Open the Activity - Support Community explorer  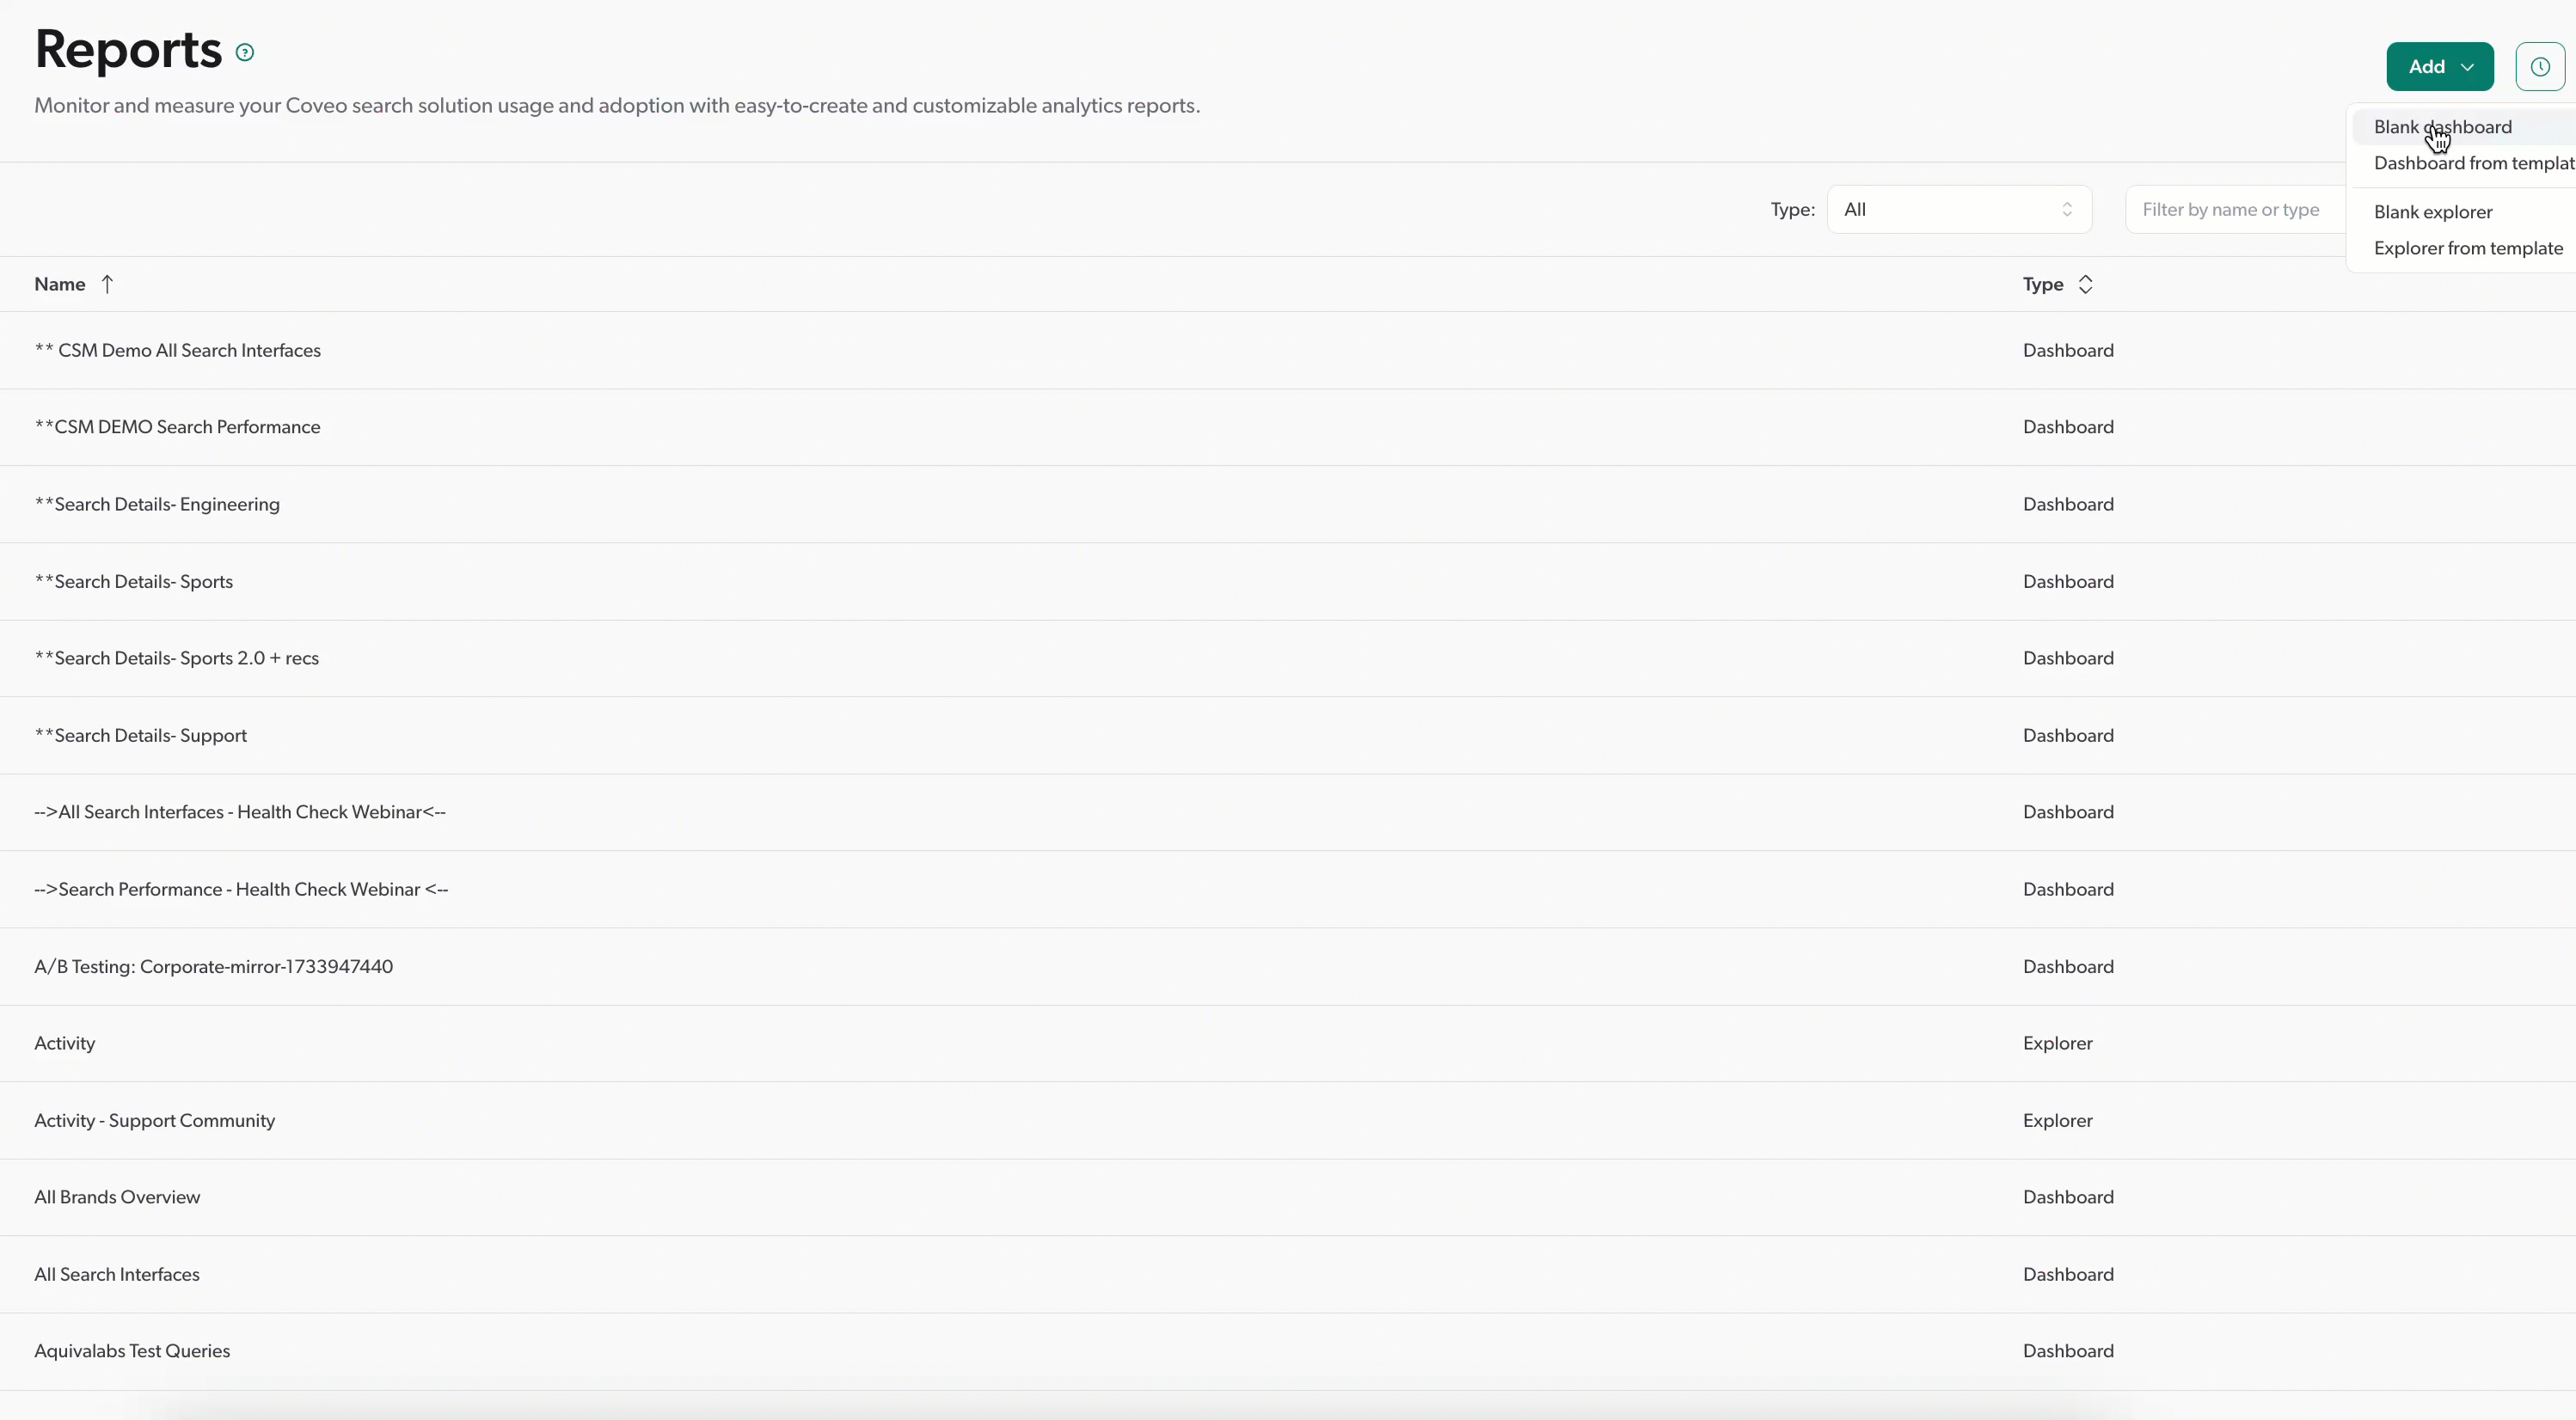point(154,1120)
